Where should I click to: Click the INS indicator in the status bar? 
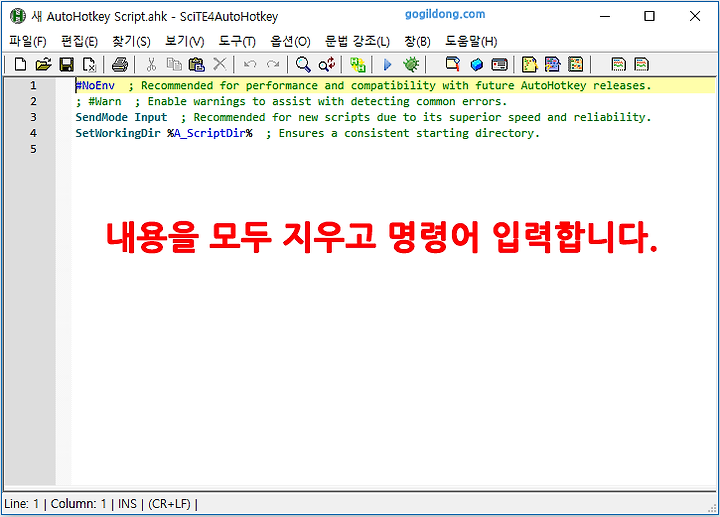[x=127, y=504]
